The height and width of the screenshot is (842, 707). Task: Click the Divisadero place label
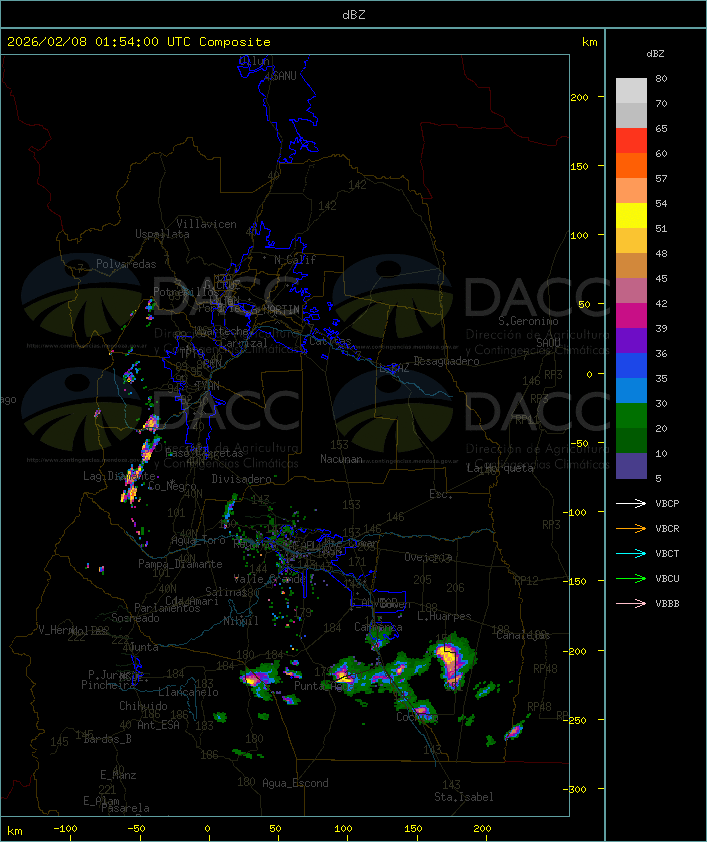[242, 478]
